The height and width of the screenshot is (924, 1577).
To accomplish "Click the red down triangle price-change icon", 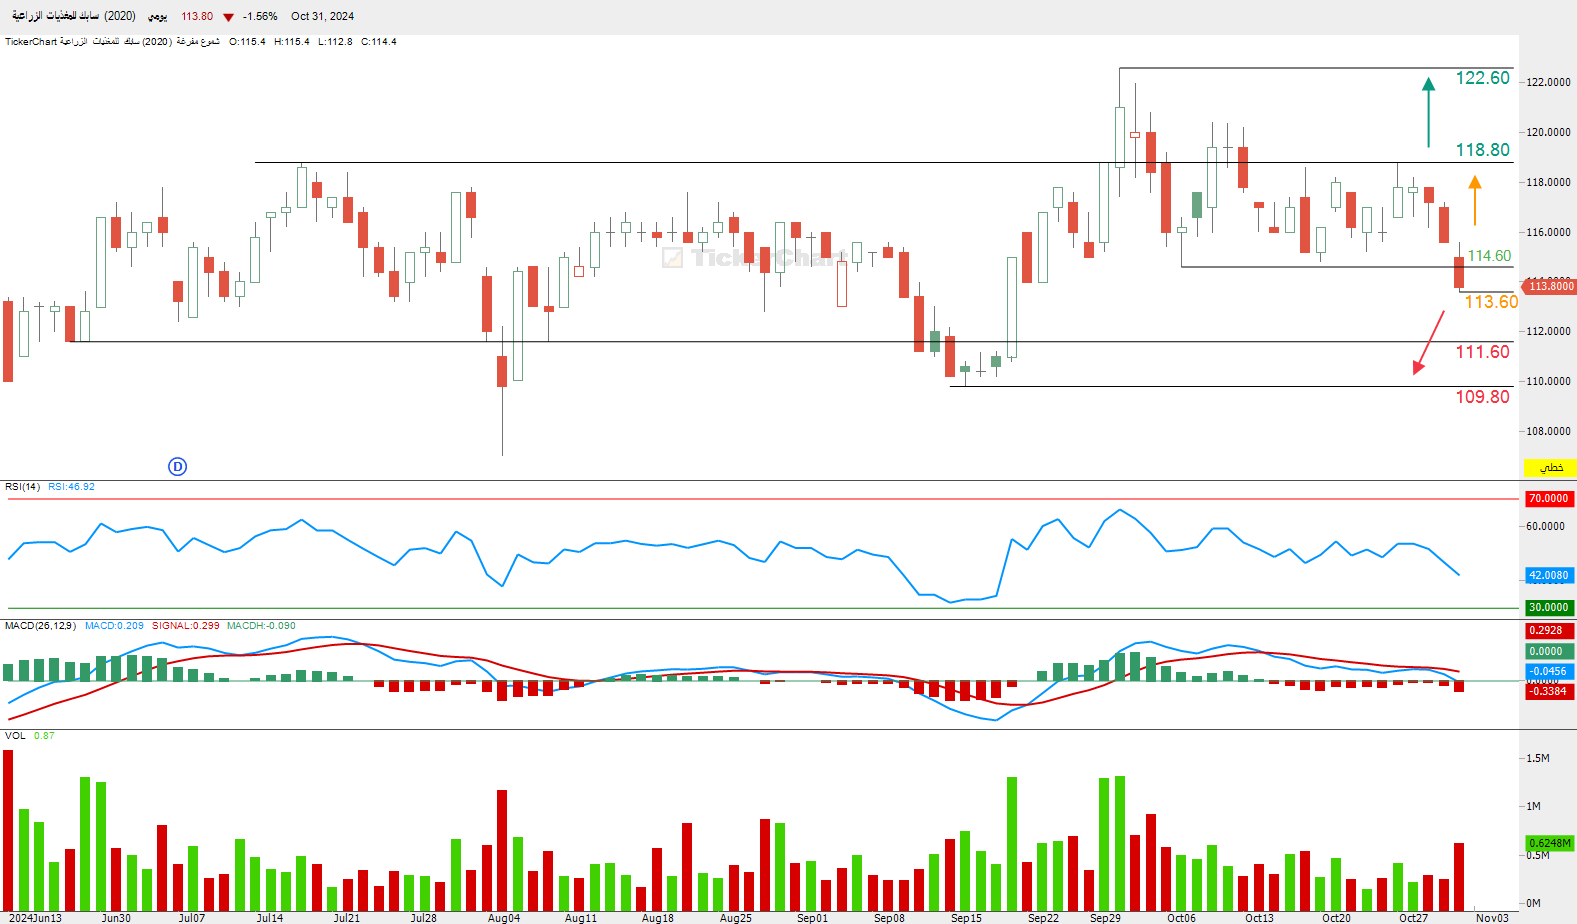I will pyautogui.click(x=229, y=17).
